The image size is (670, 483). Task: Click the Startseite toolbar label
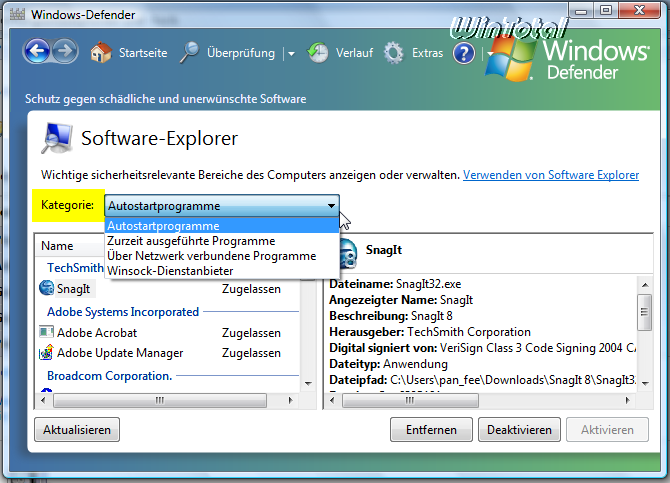coord(143,53)
